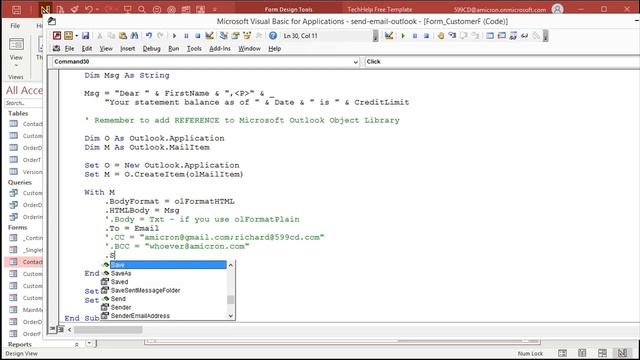Screen dimensions: 640x360
Task: Click autocomplete list scroll down arrow
Action: click(231, 316)
